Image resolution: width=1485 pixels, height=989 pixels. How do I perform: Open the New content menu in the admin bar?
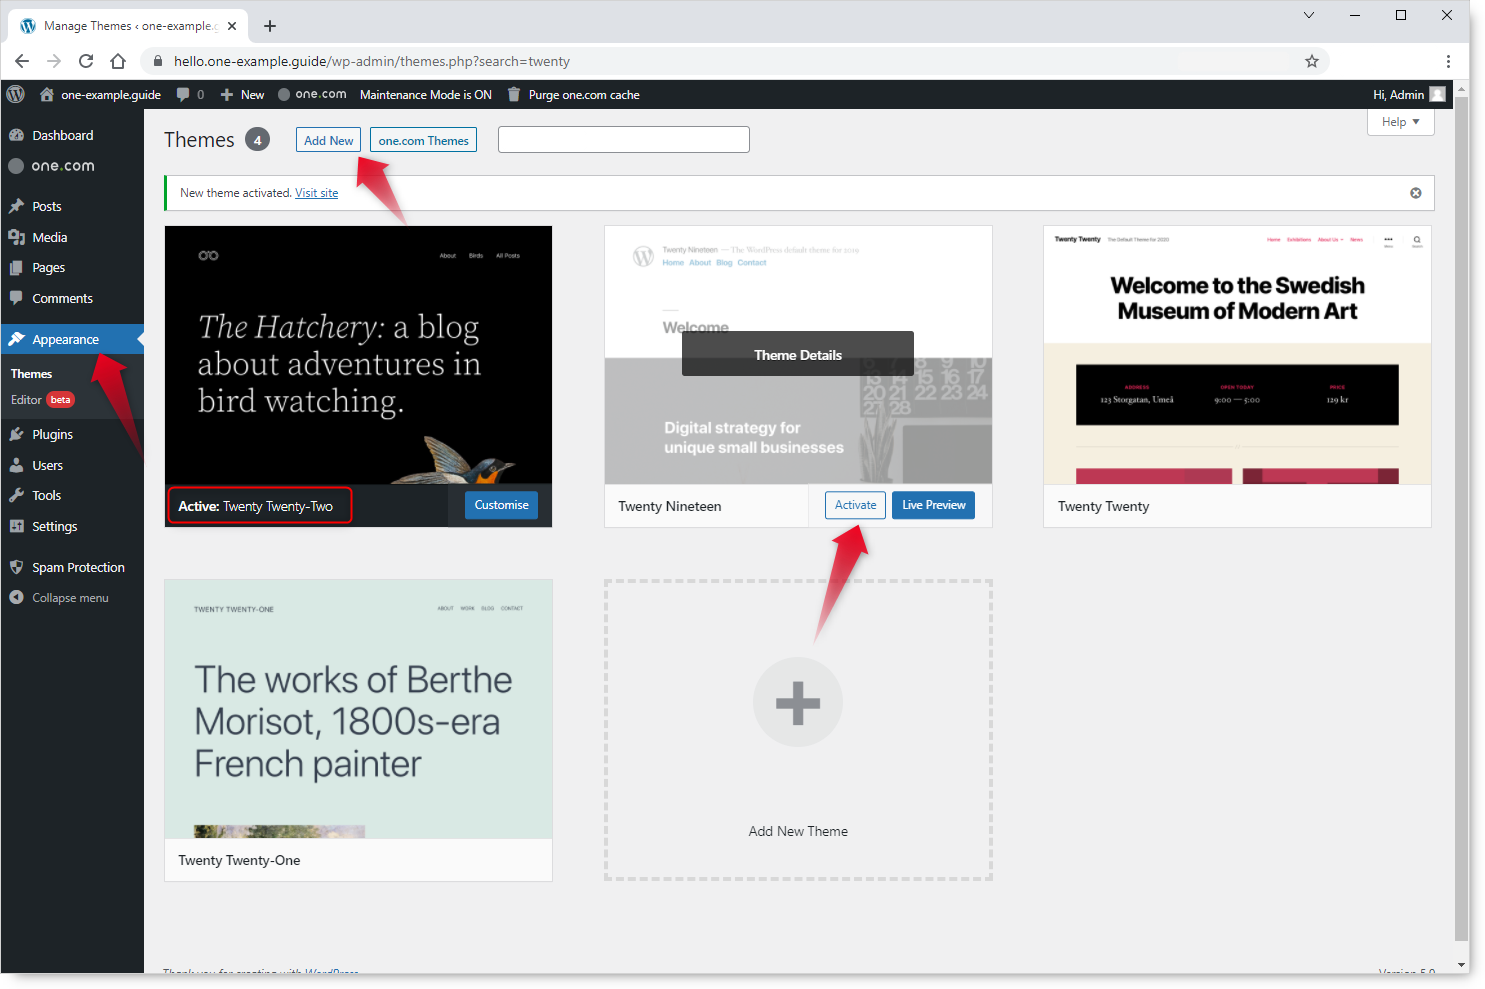coord(241,94)
